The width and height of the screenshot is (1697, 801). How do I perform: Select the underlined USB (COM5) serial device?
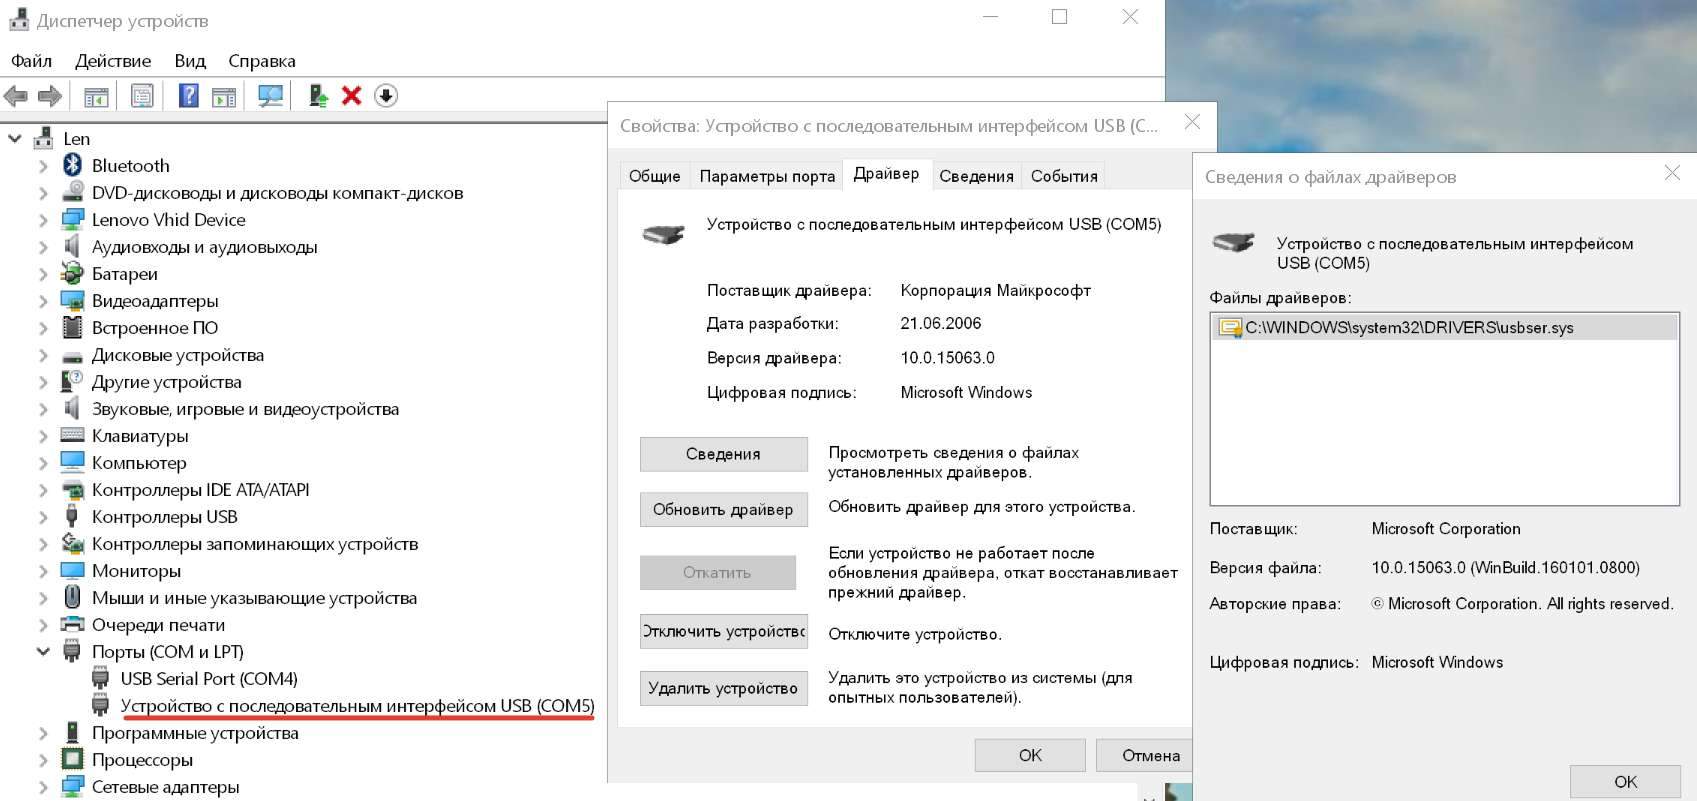(x=357, y=706)
